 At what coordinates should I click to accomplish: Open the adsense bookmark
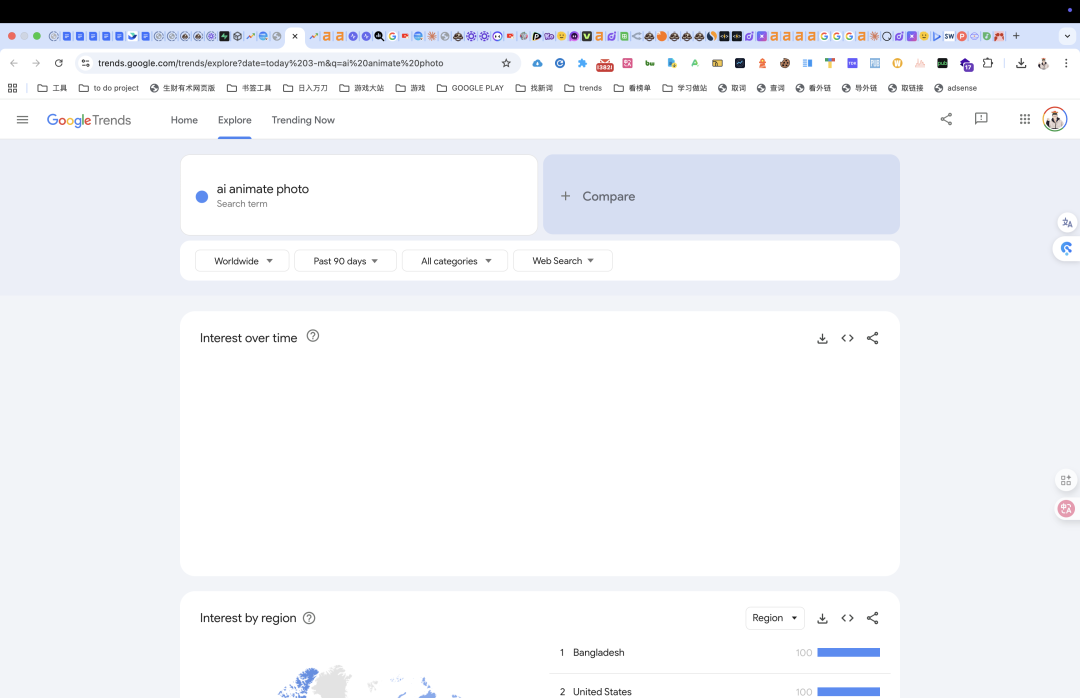(x=955, y=88)
